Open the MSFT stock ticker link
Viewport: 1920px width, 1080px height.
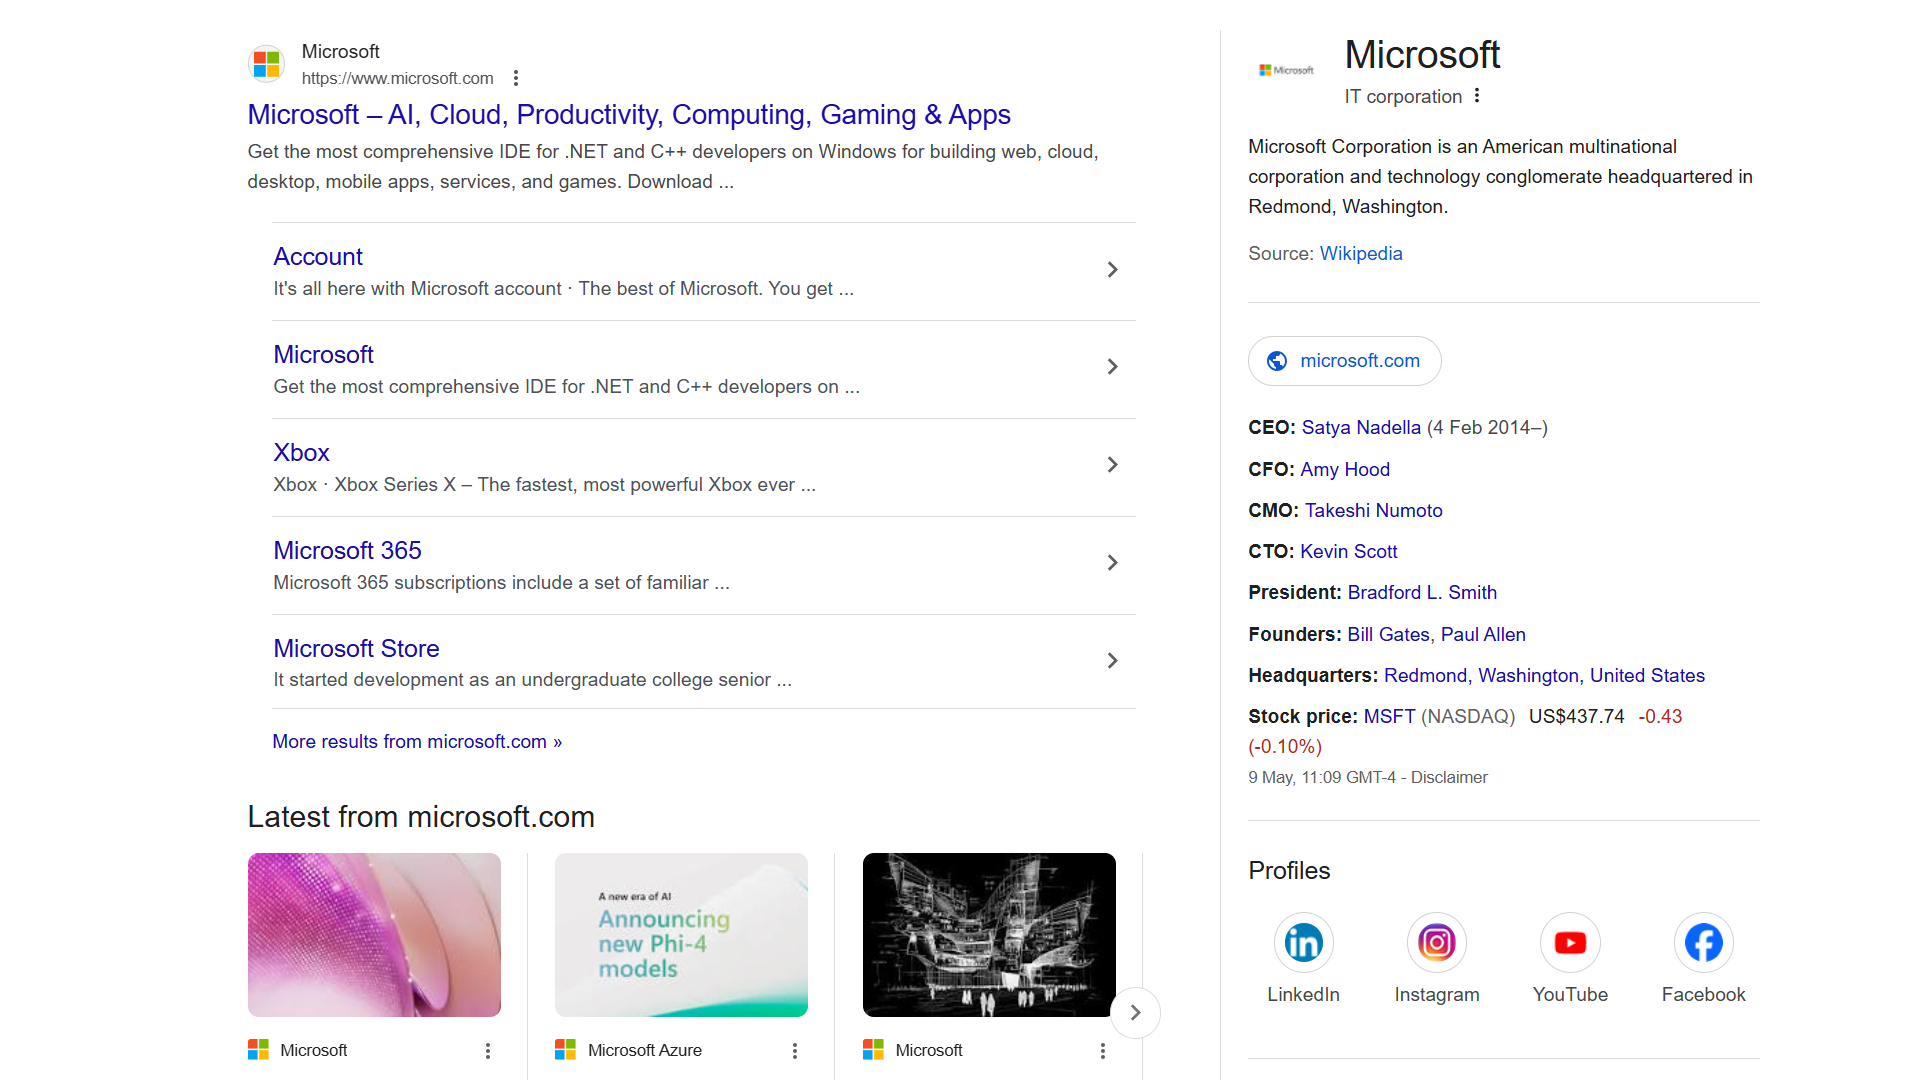tap(1389, 717)
